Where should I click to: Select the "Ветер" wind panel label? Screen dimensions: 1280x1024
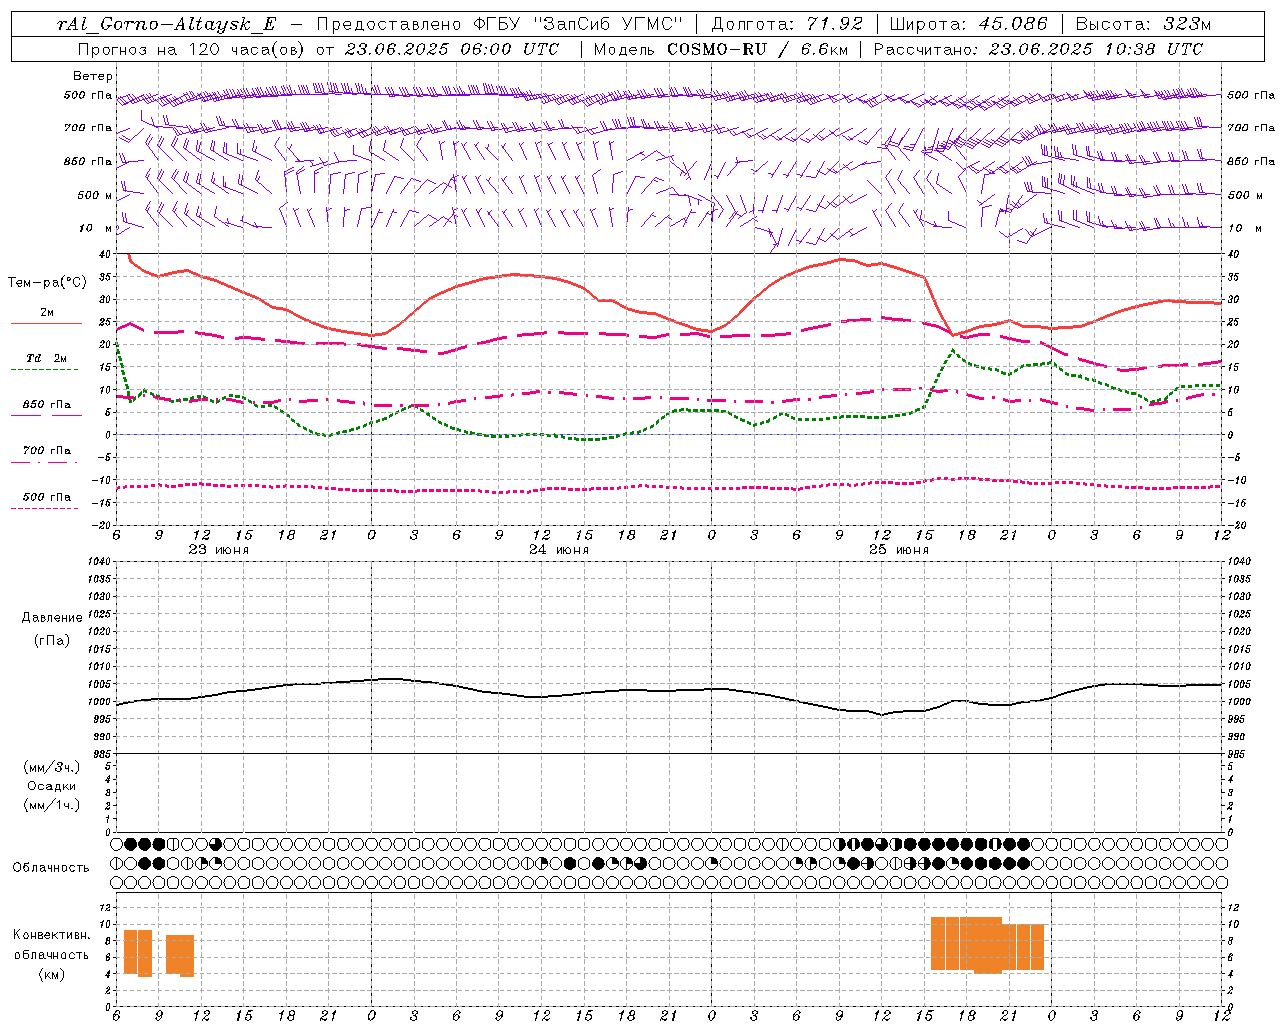point(93,76)
